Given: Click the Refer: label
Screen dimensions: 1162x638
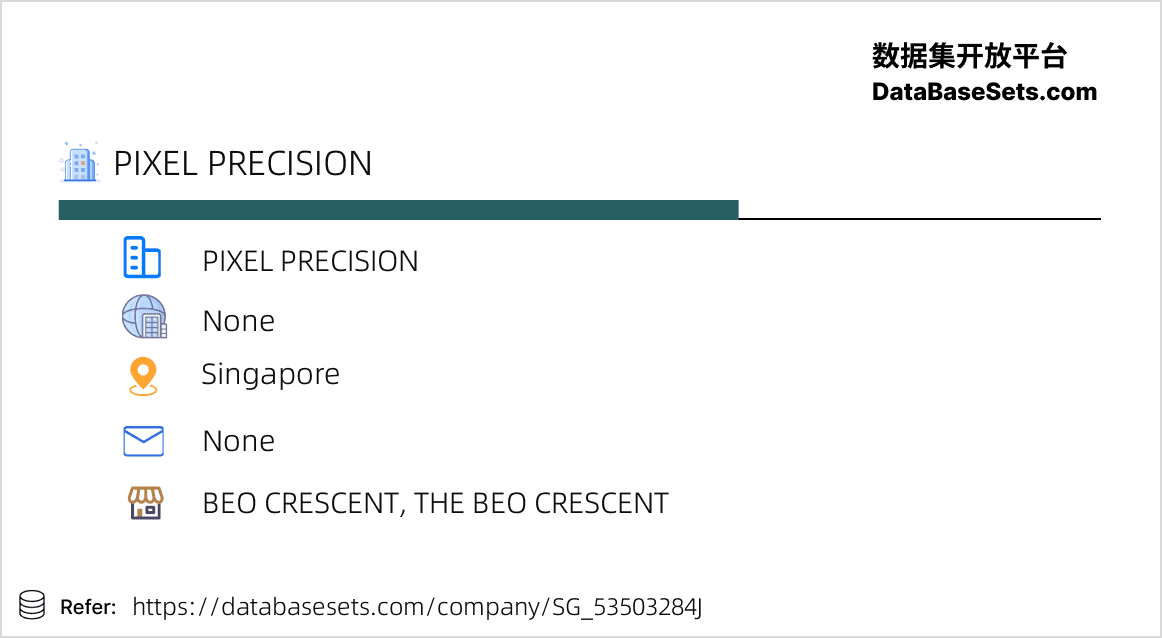Looking at the screenshot, I should point(88,608).
